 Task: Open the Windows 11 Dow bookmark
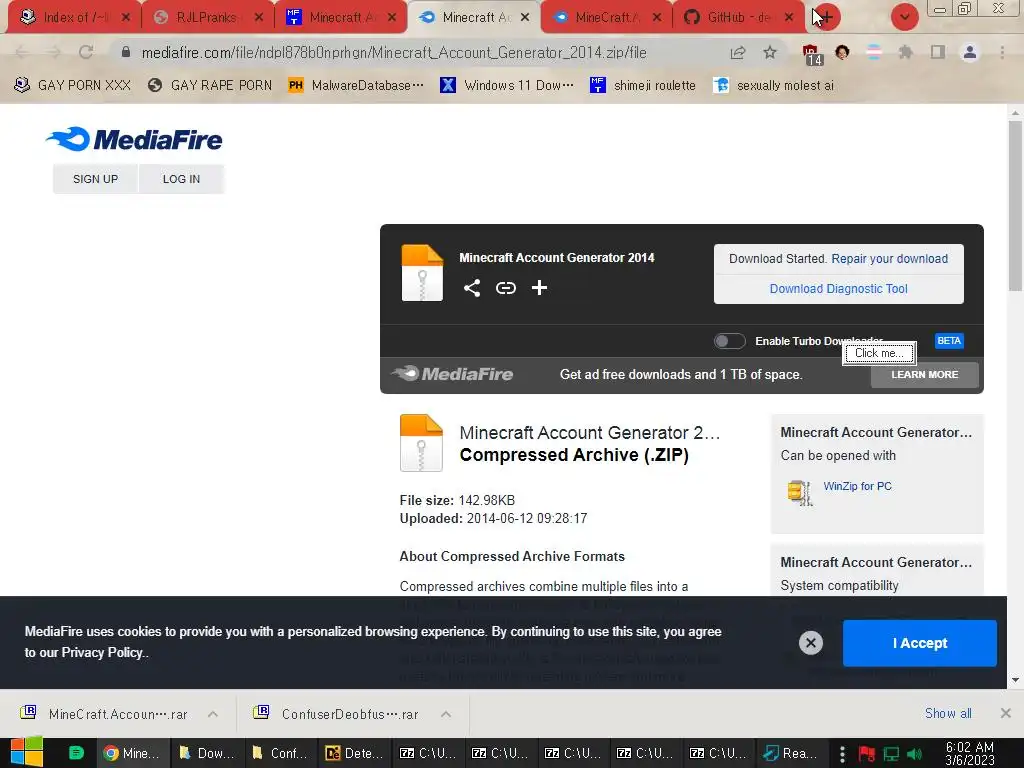[x=507, y=85]
